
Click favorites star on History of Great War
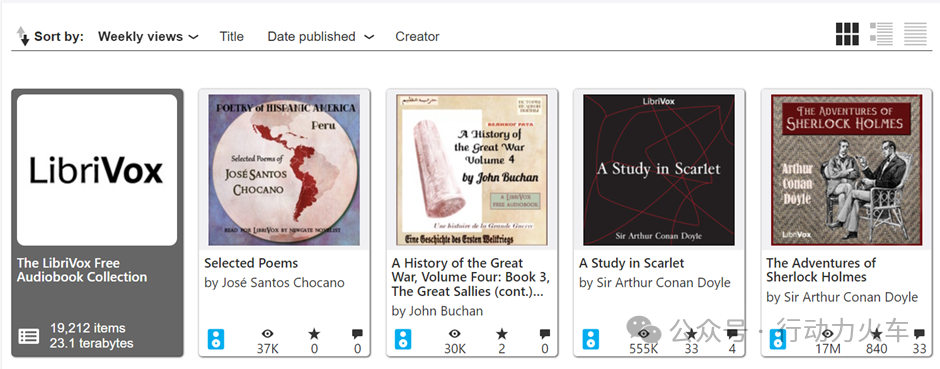point(502,334)
